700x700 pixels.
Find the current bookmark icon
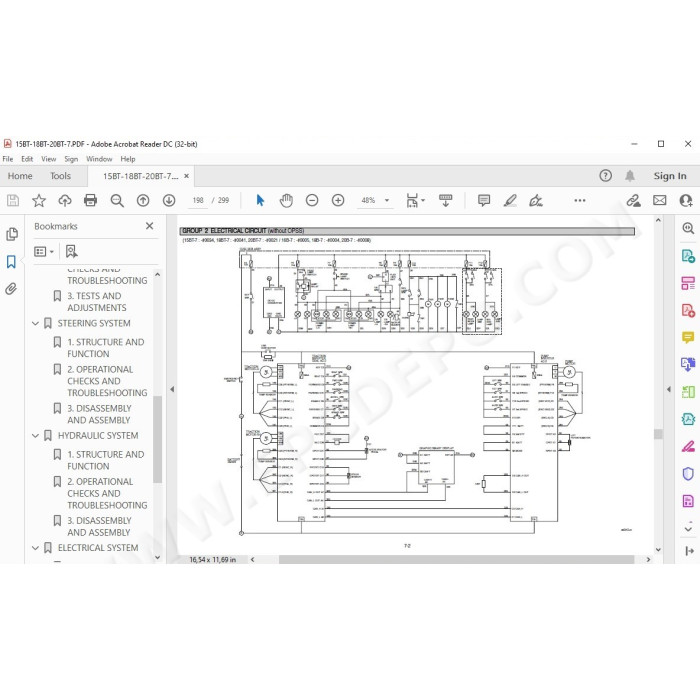(x=71, y=251)
